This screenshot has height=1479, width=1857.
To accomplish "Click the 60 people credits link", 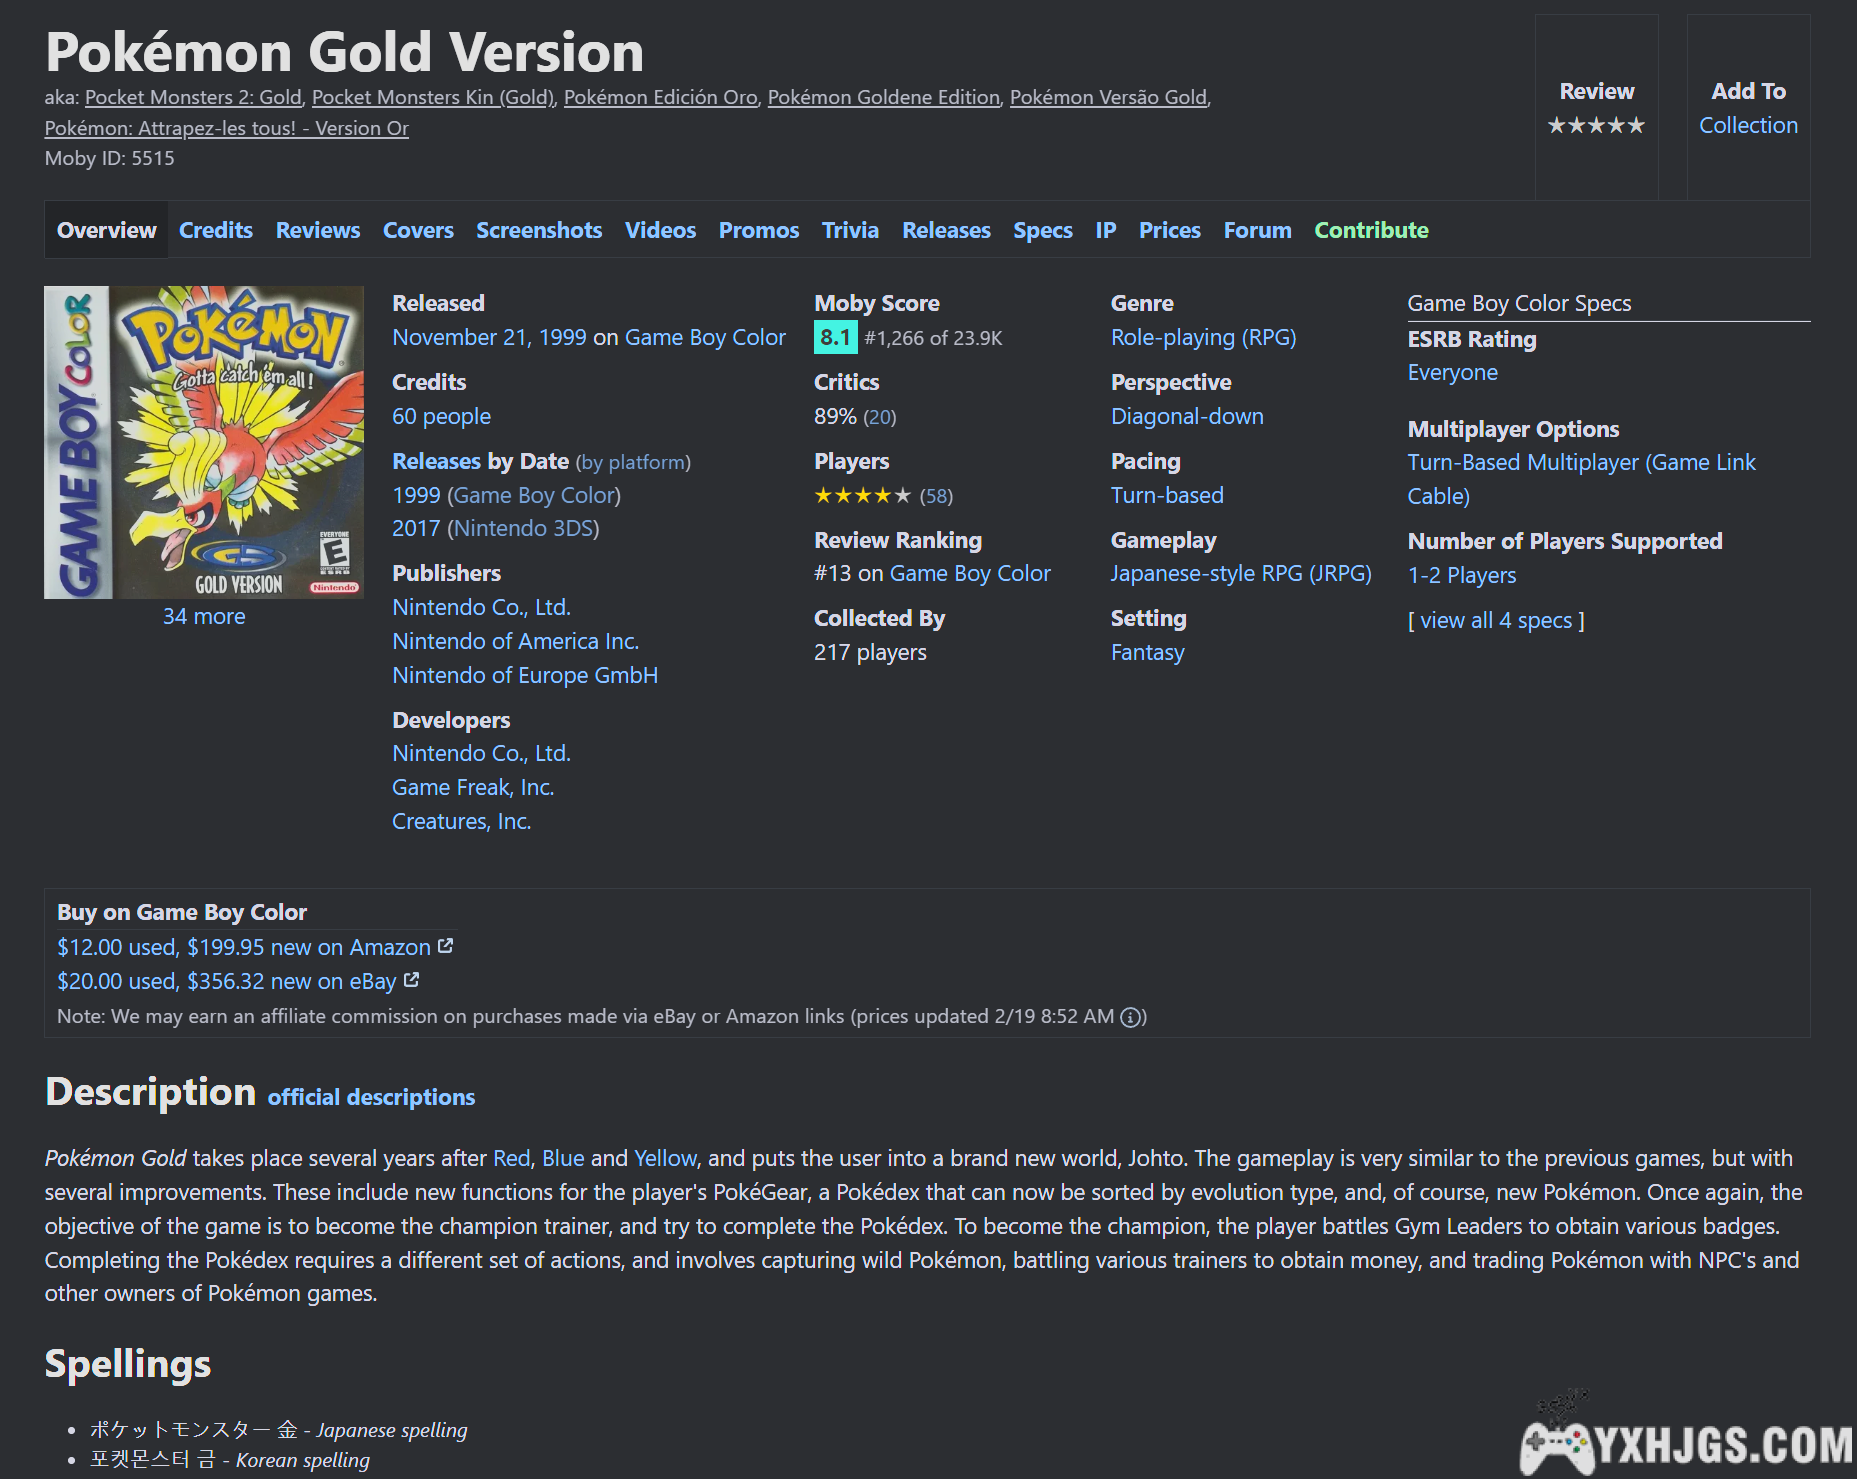I will pos(441,417).
